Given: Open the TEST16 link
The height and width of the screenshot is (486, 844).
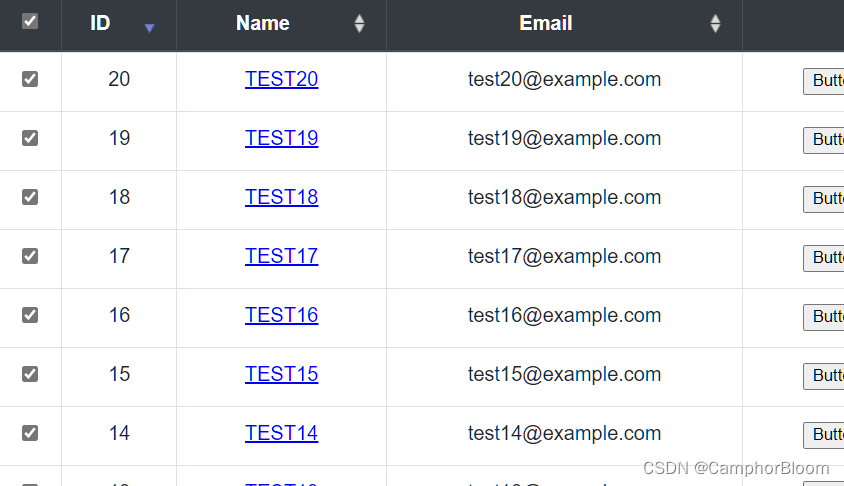Looking at the screenshot, I should click(x=282, y=315).
